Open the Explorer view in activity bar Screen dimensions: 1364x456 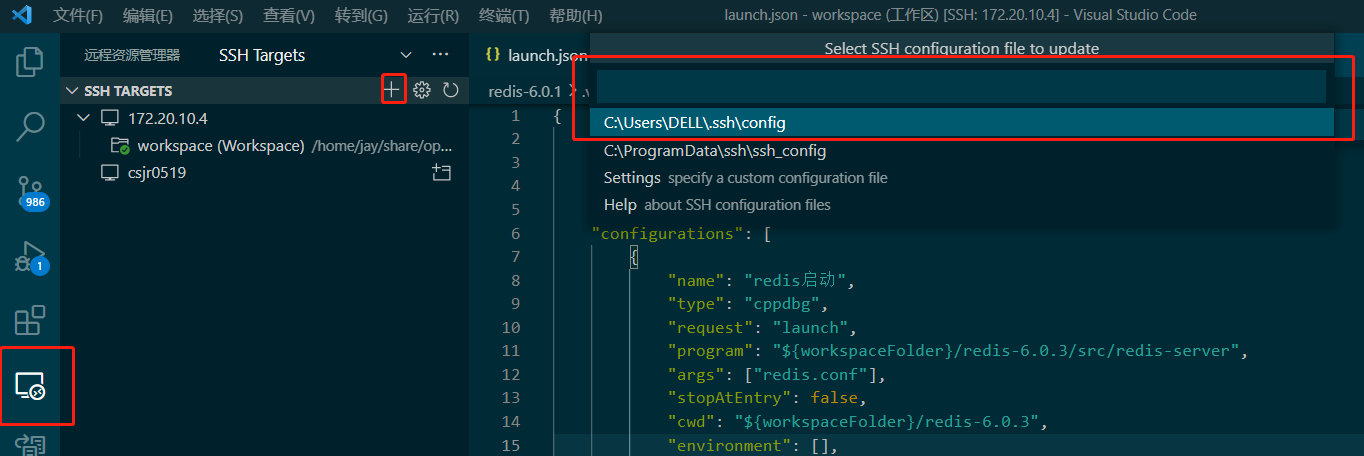point(30,62)
